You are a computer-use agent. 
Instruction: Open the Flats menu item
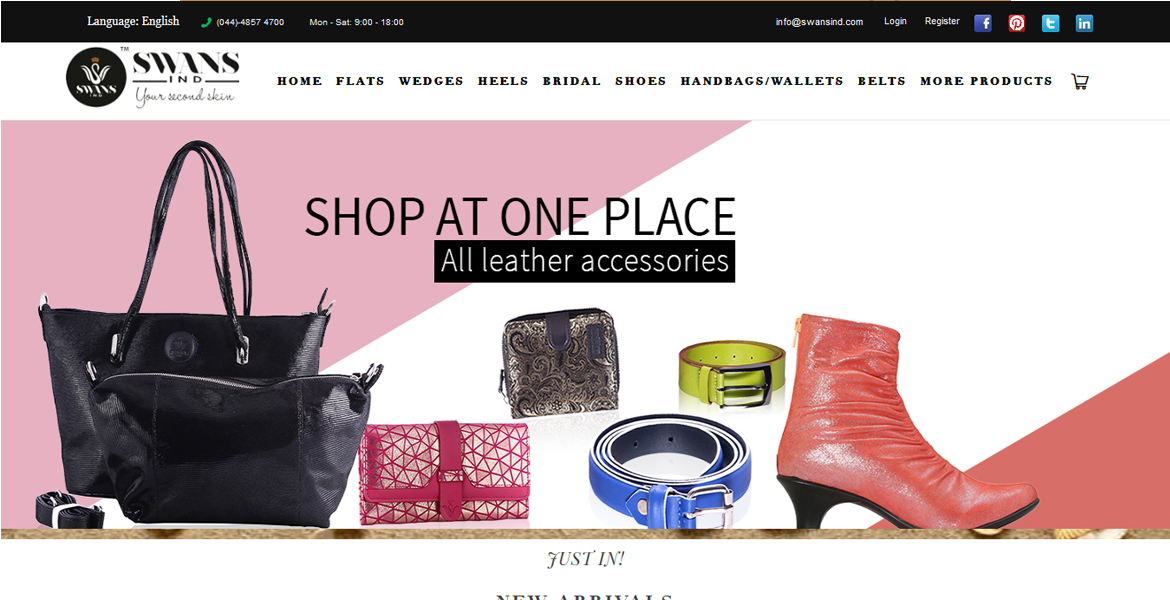360,81
